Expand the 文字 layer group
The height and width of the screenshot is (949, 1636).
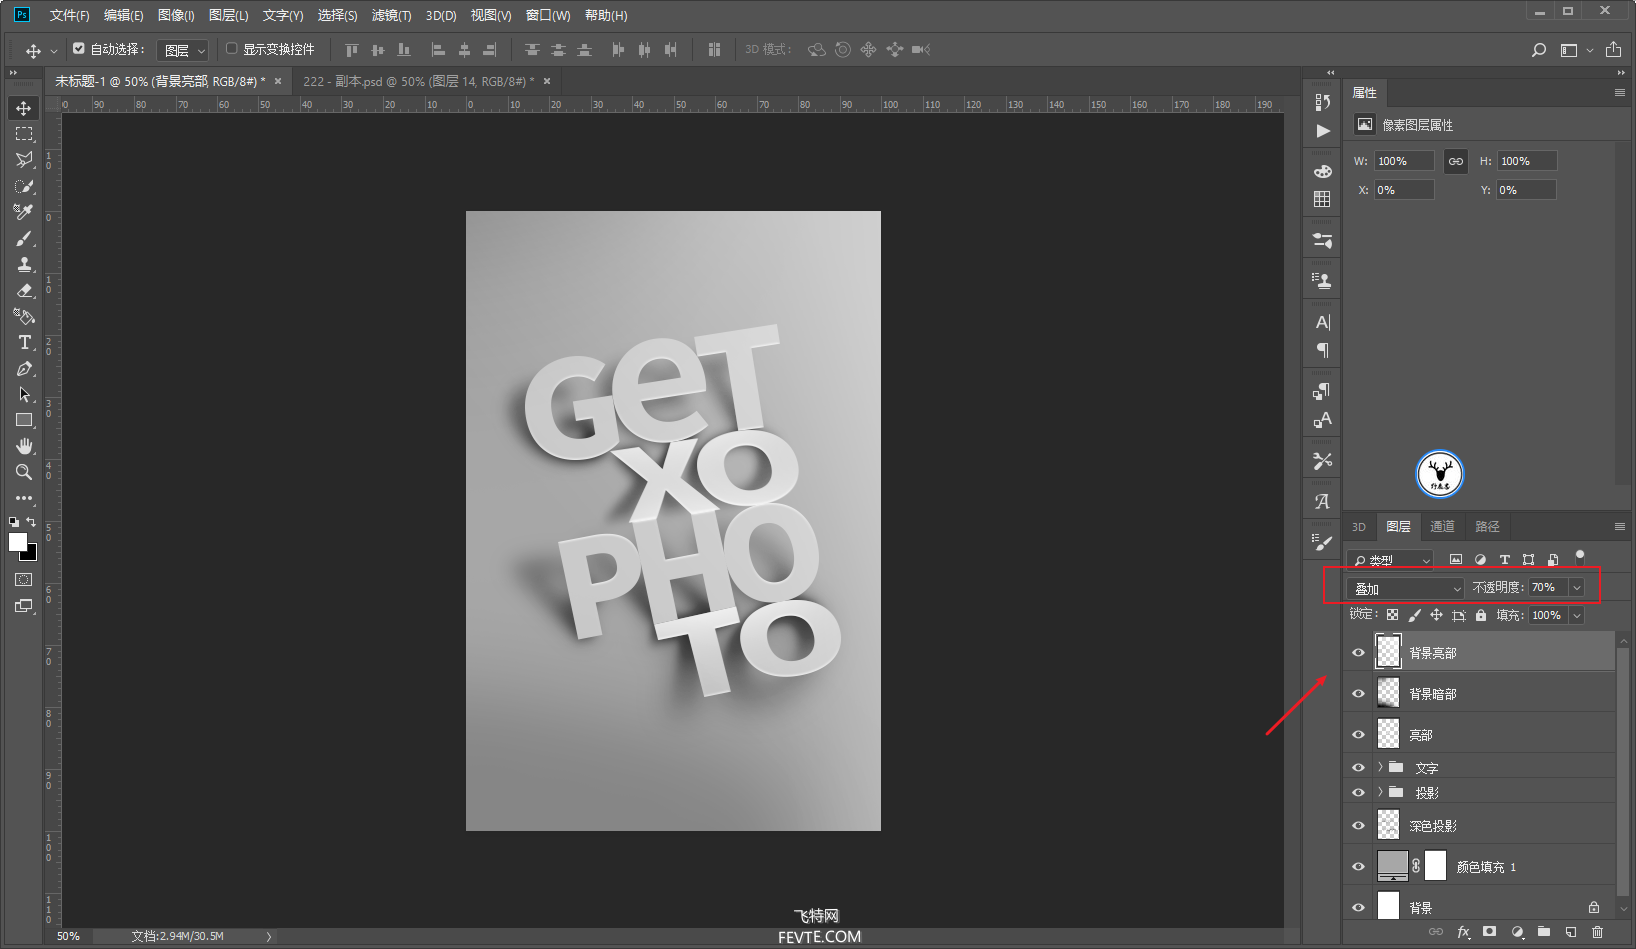[x=1380, y=767]
